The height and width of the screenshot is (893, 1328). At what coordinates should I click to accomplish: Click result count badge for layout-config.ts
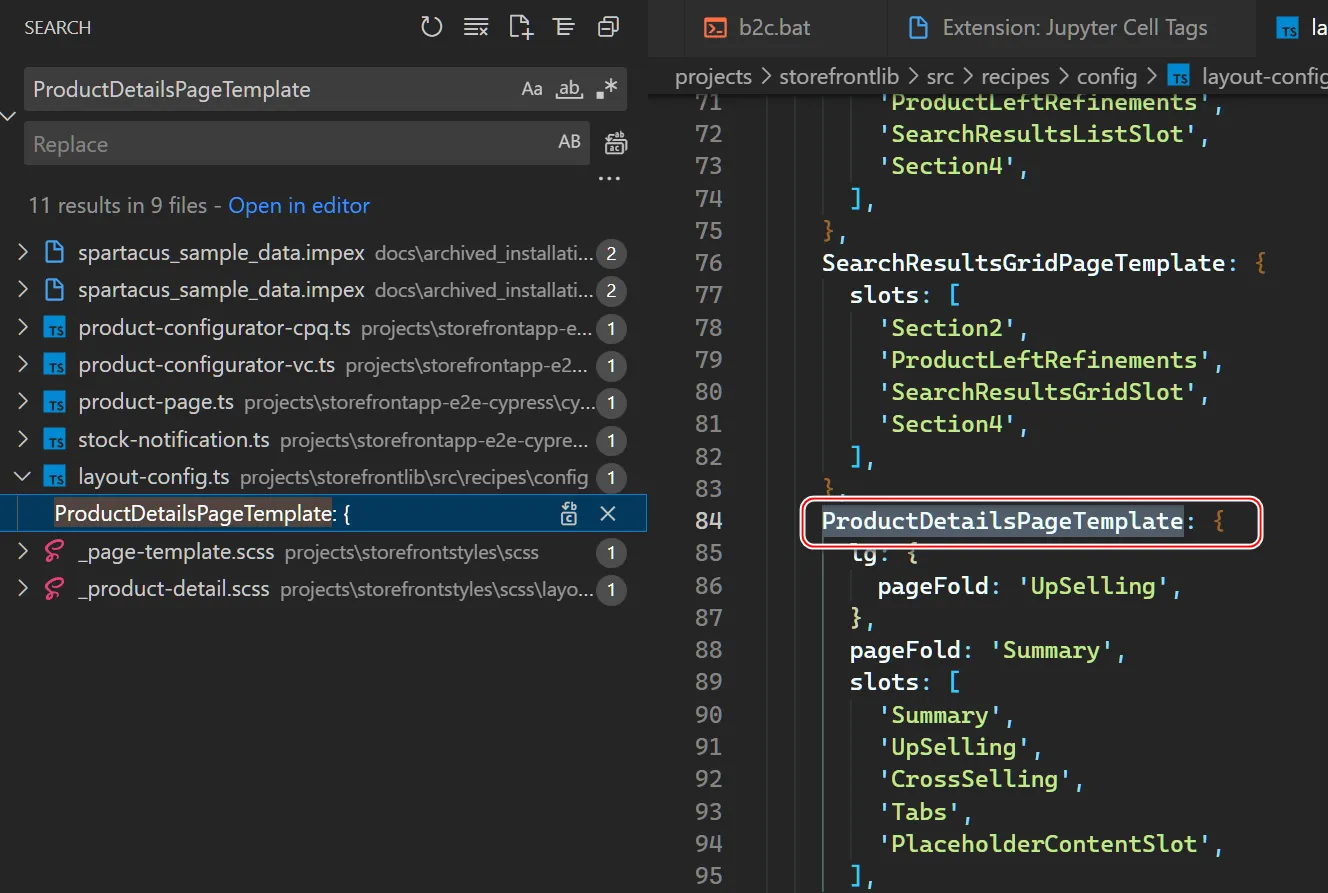[x=611, y=477]
